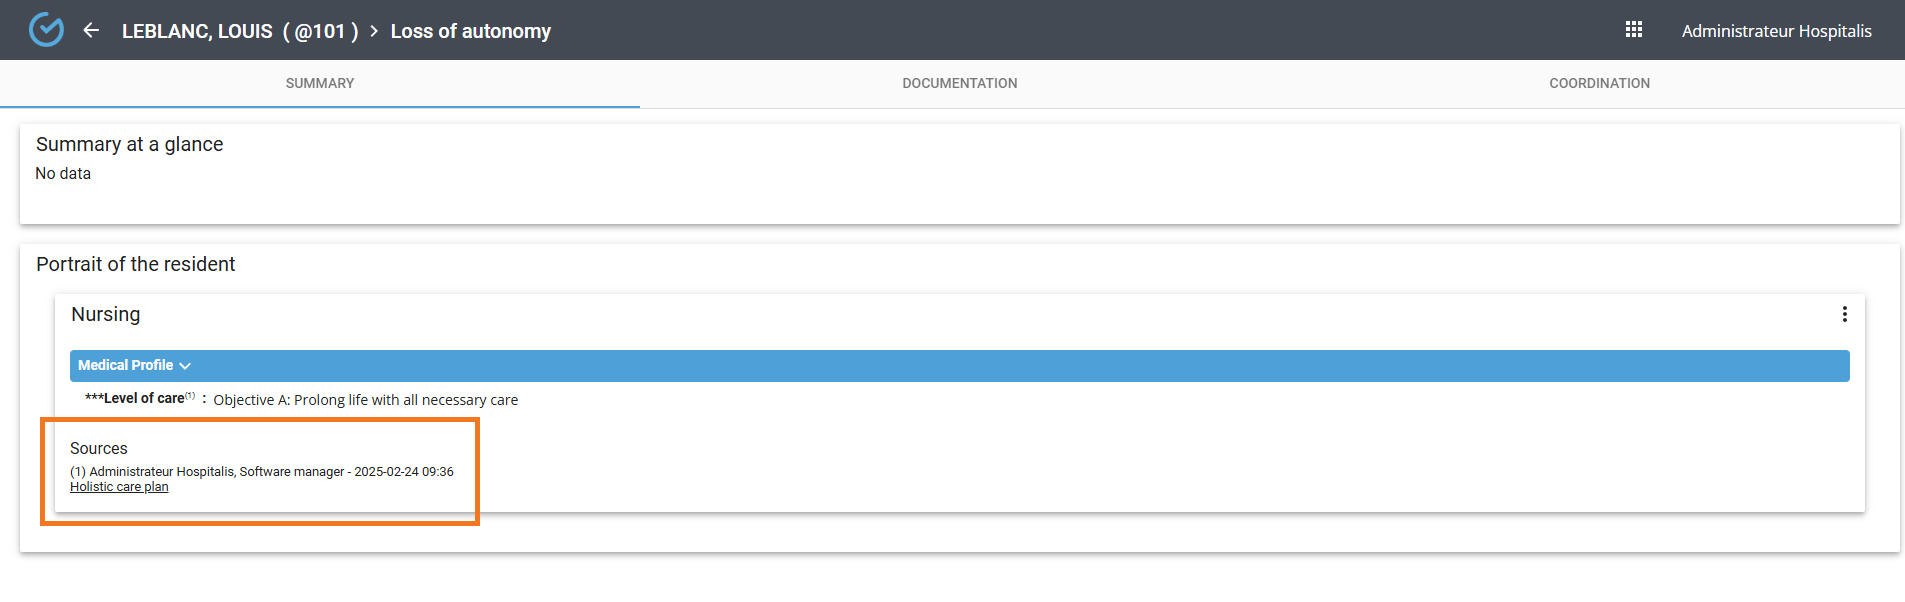Open the Nursing card three-dot menu
Image resolution: width=1905 pixels, height=602 pixels.
click(1844, 314)
